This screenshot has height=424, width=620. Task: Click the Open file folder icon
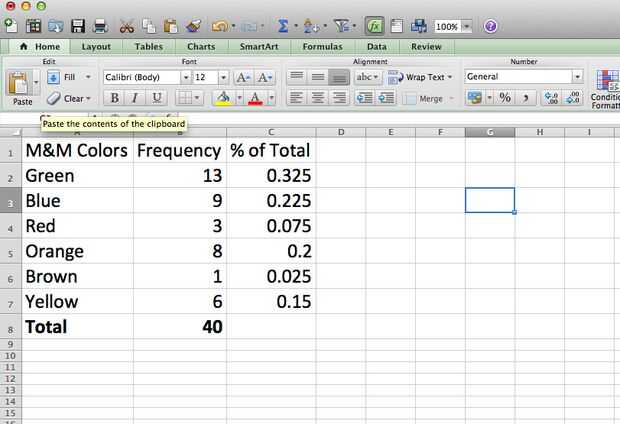pyautogui.click(x=55, y=26)
